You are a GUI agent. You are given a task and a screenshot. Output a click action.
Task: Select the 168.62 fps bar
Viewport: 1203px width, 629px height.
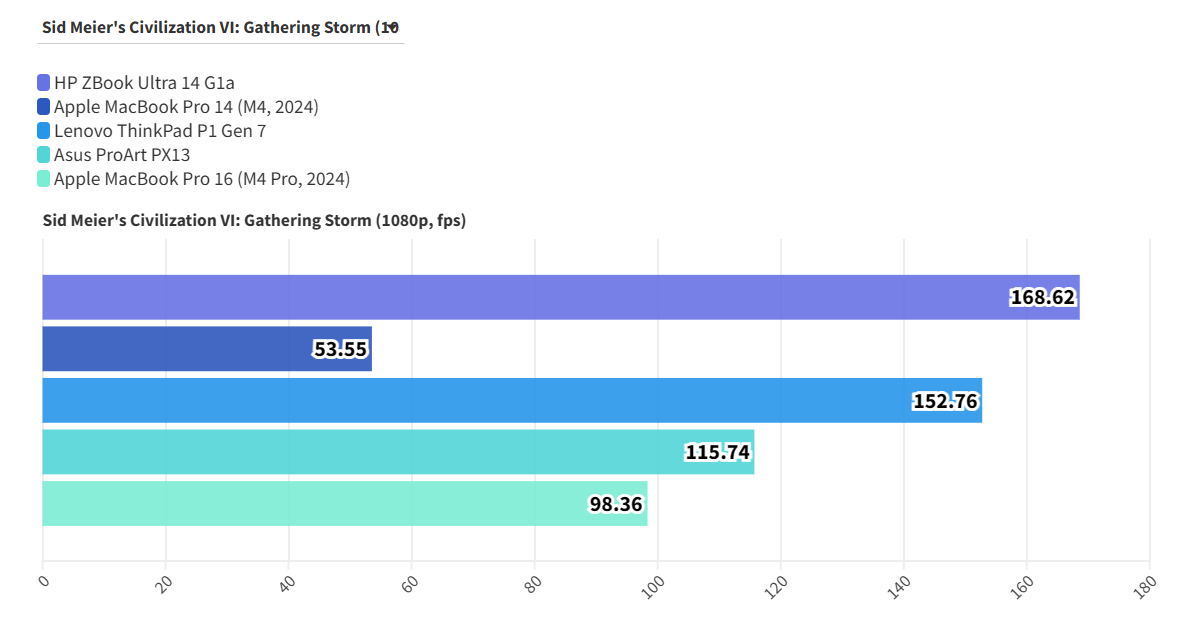tap(560, 297)
